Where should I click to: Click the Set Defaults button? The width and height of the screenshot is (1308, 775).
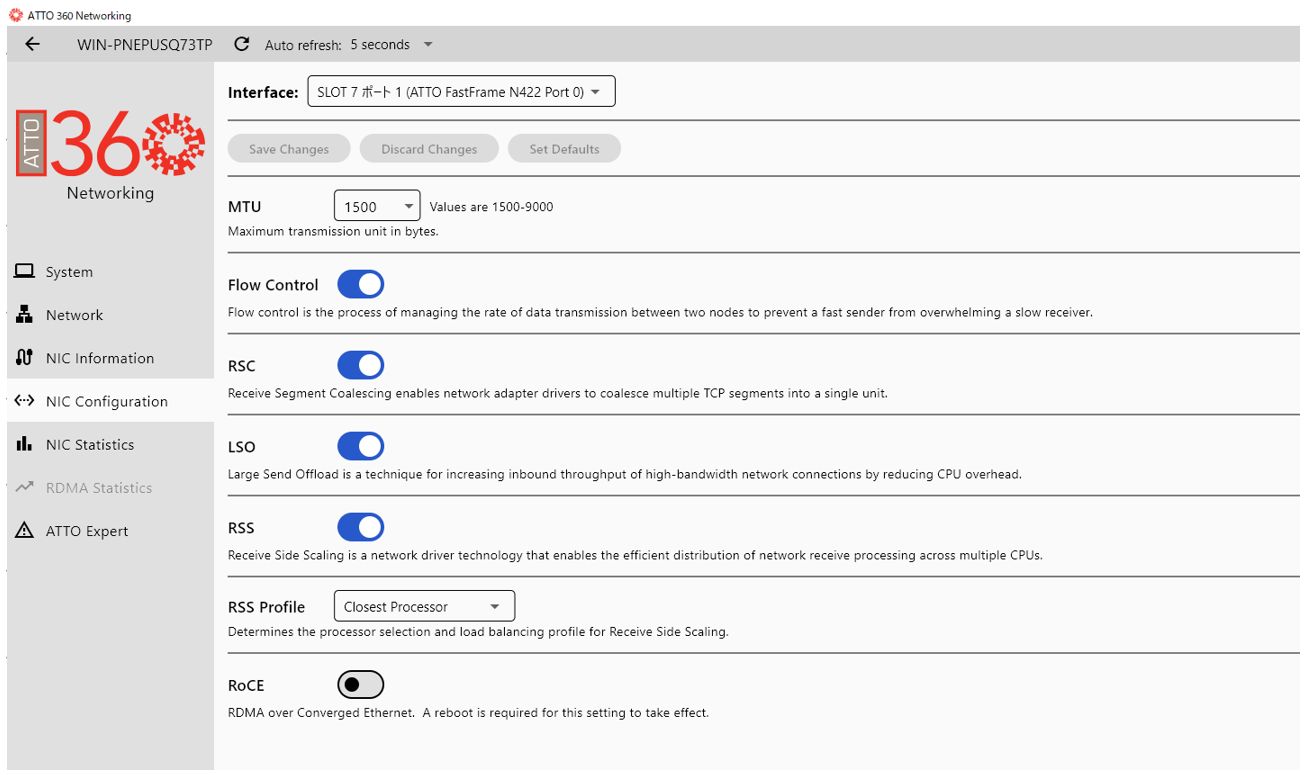click(x=564, y=149)
